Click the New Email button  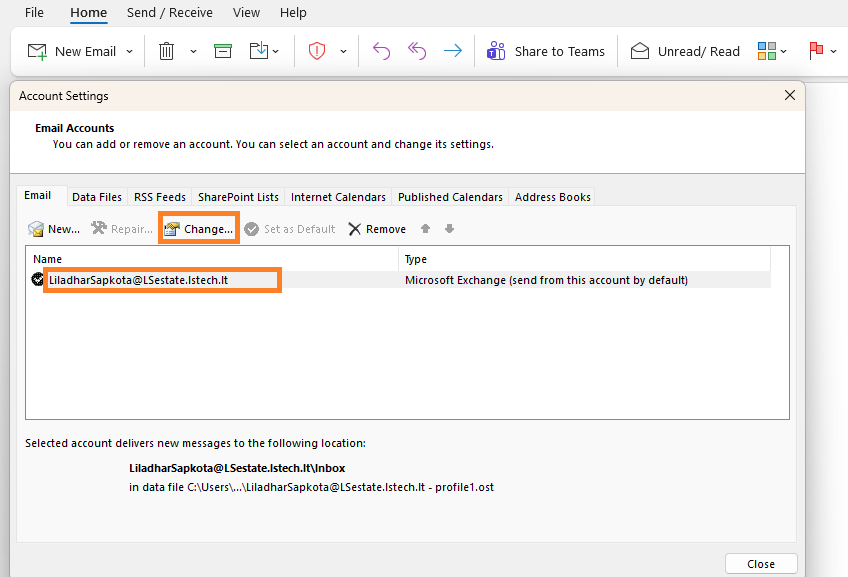click(x=71, y=51)
